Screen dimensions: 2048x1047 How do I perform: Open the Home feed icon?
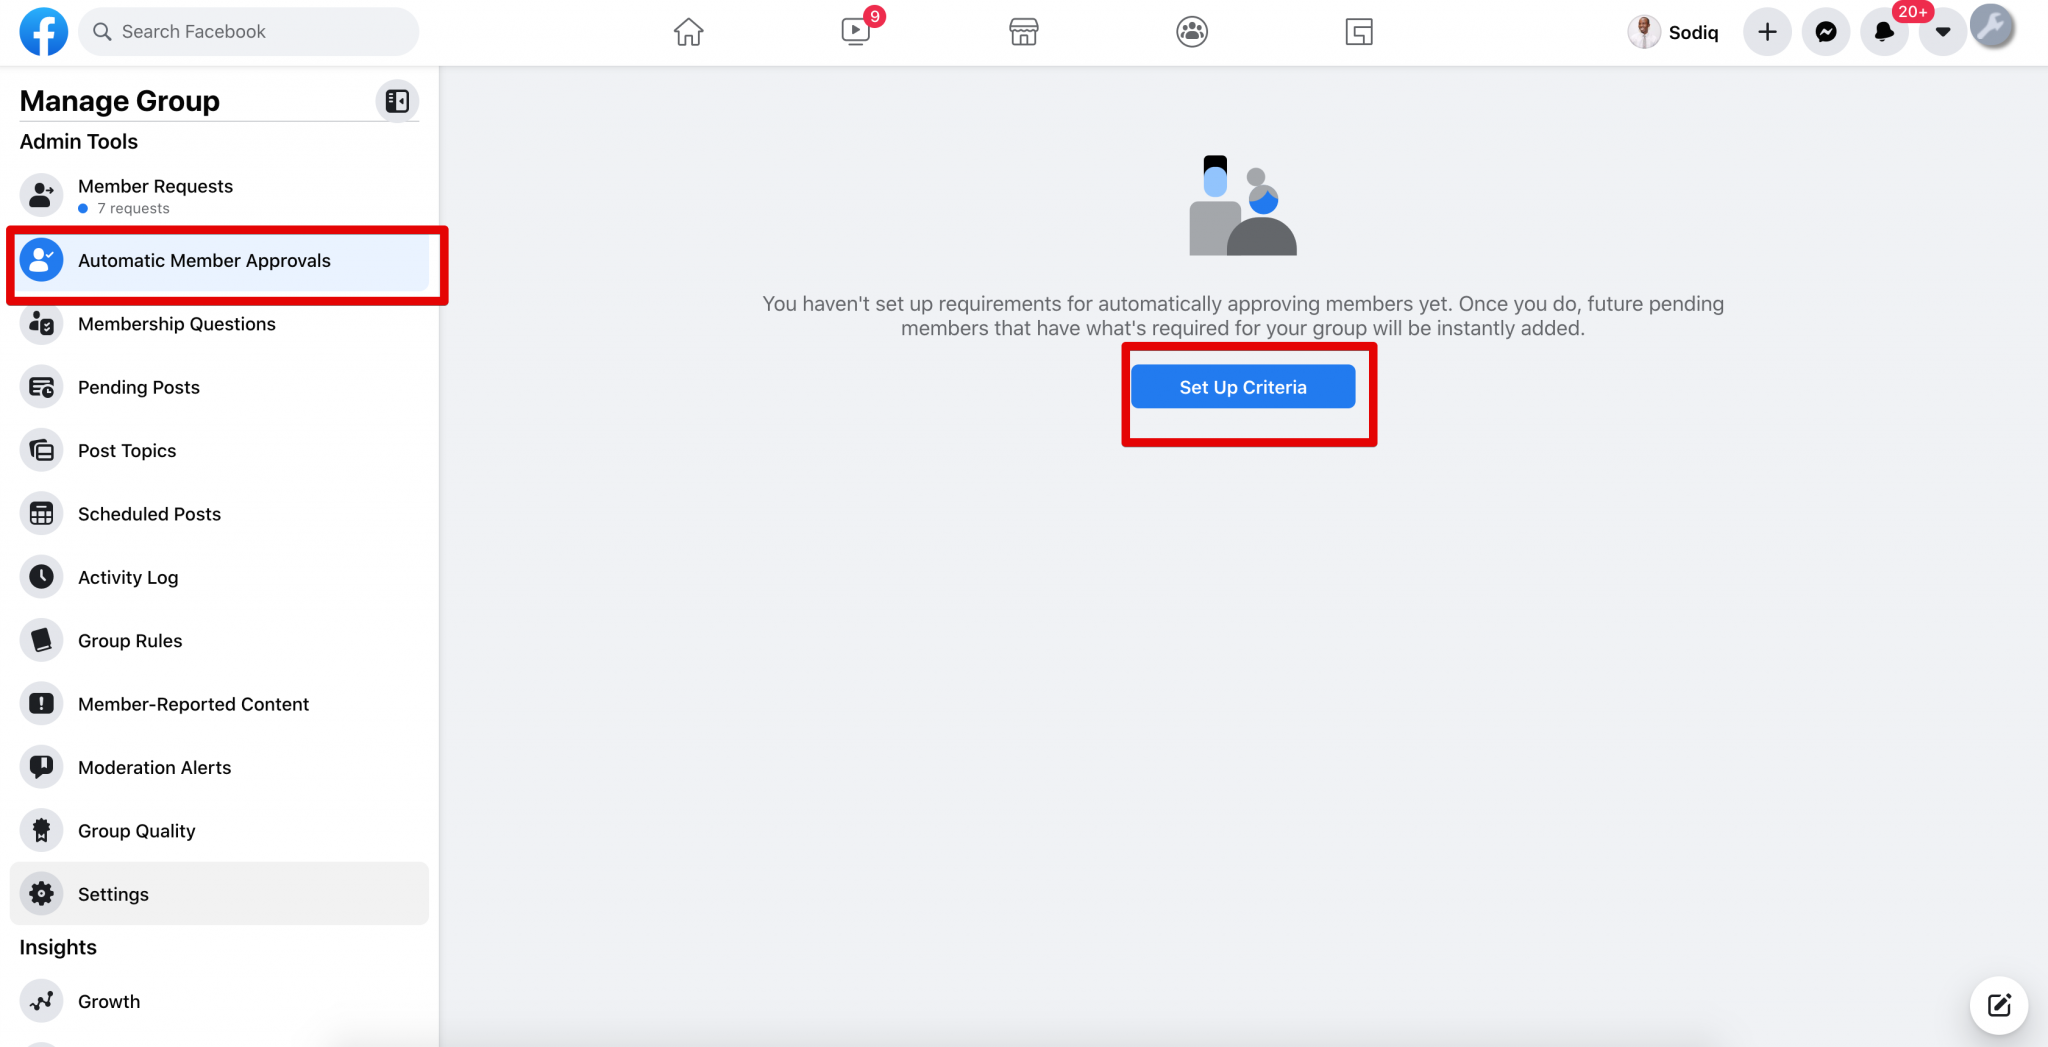click(688, 32)
